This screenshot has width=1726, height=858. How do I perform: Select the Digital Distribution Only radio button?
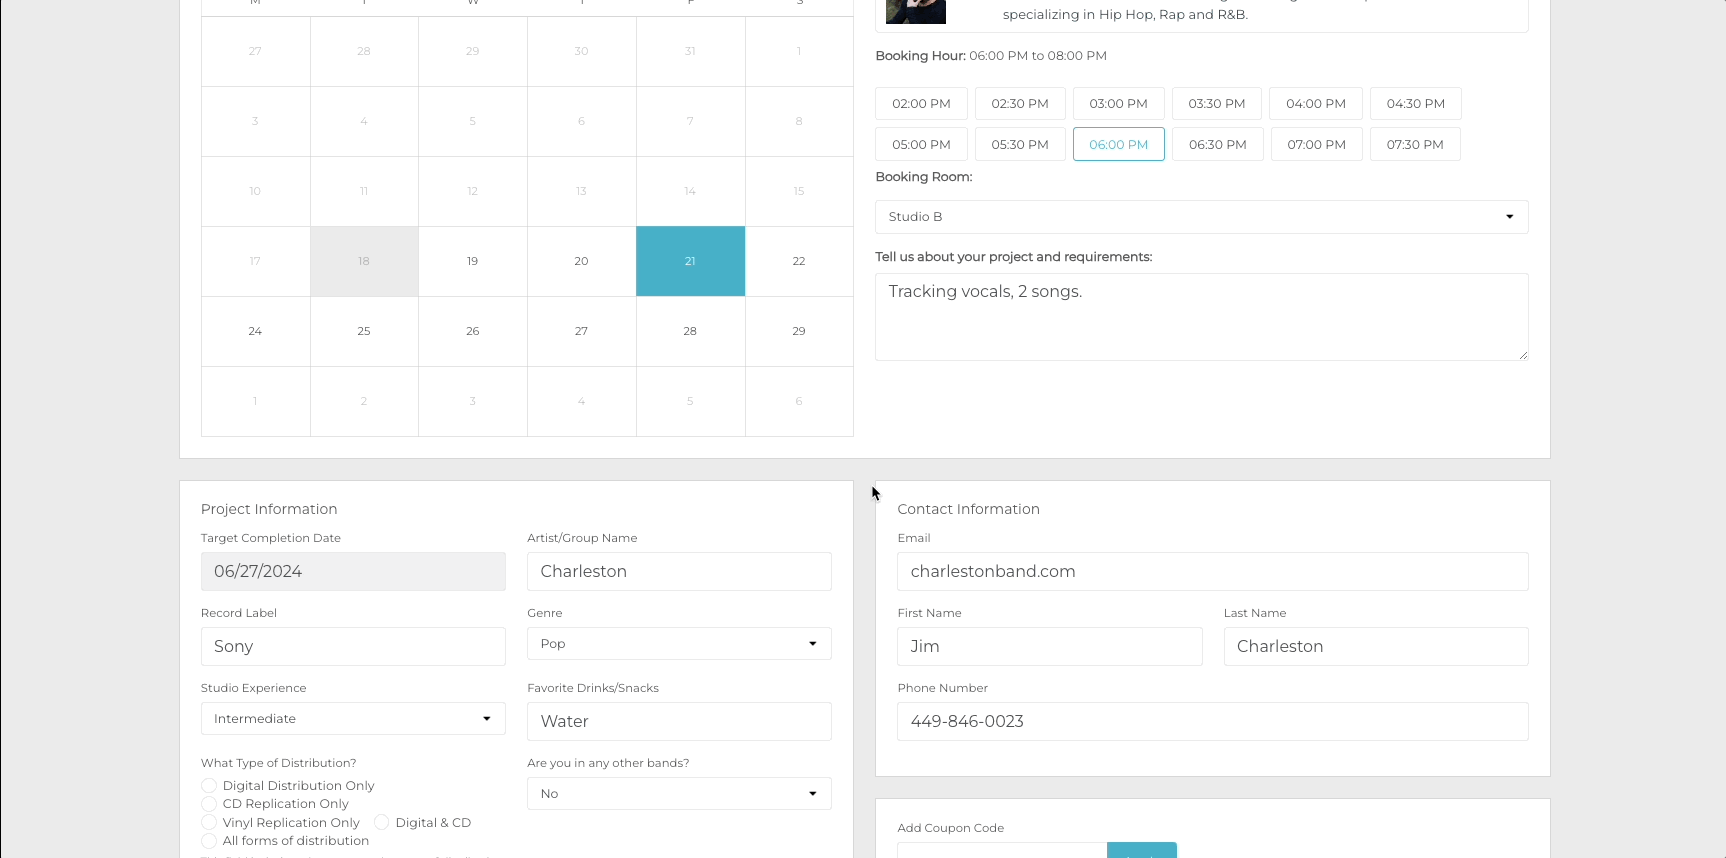click(209, 786)
